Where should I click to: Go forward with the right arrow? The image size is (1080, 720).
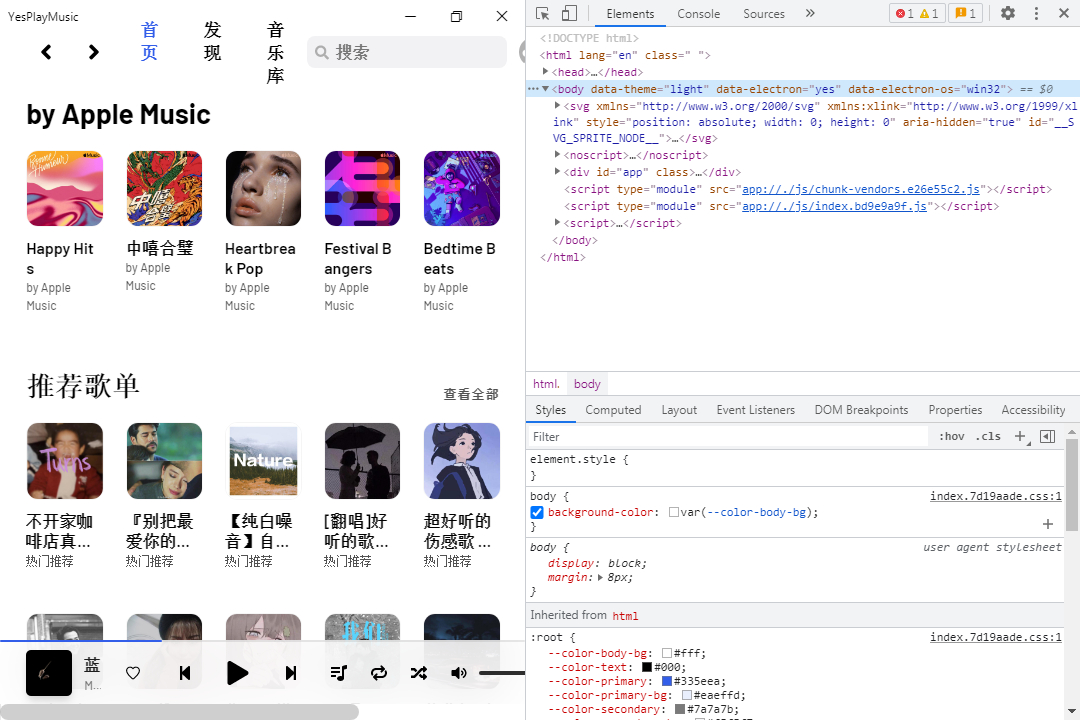(94, 52)
